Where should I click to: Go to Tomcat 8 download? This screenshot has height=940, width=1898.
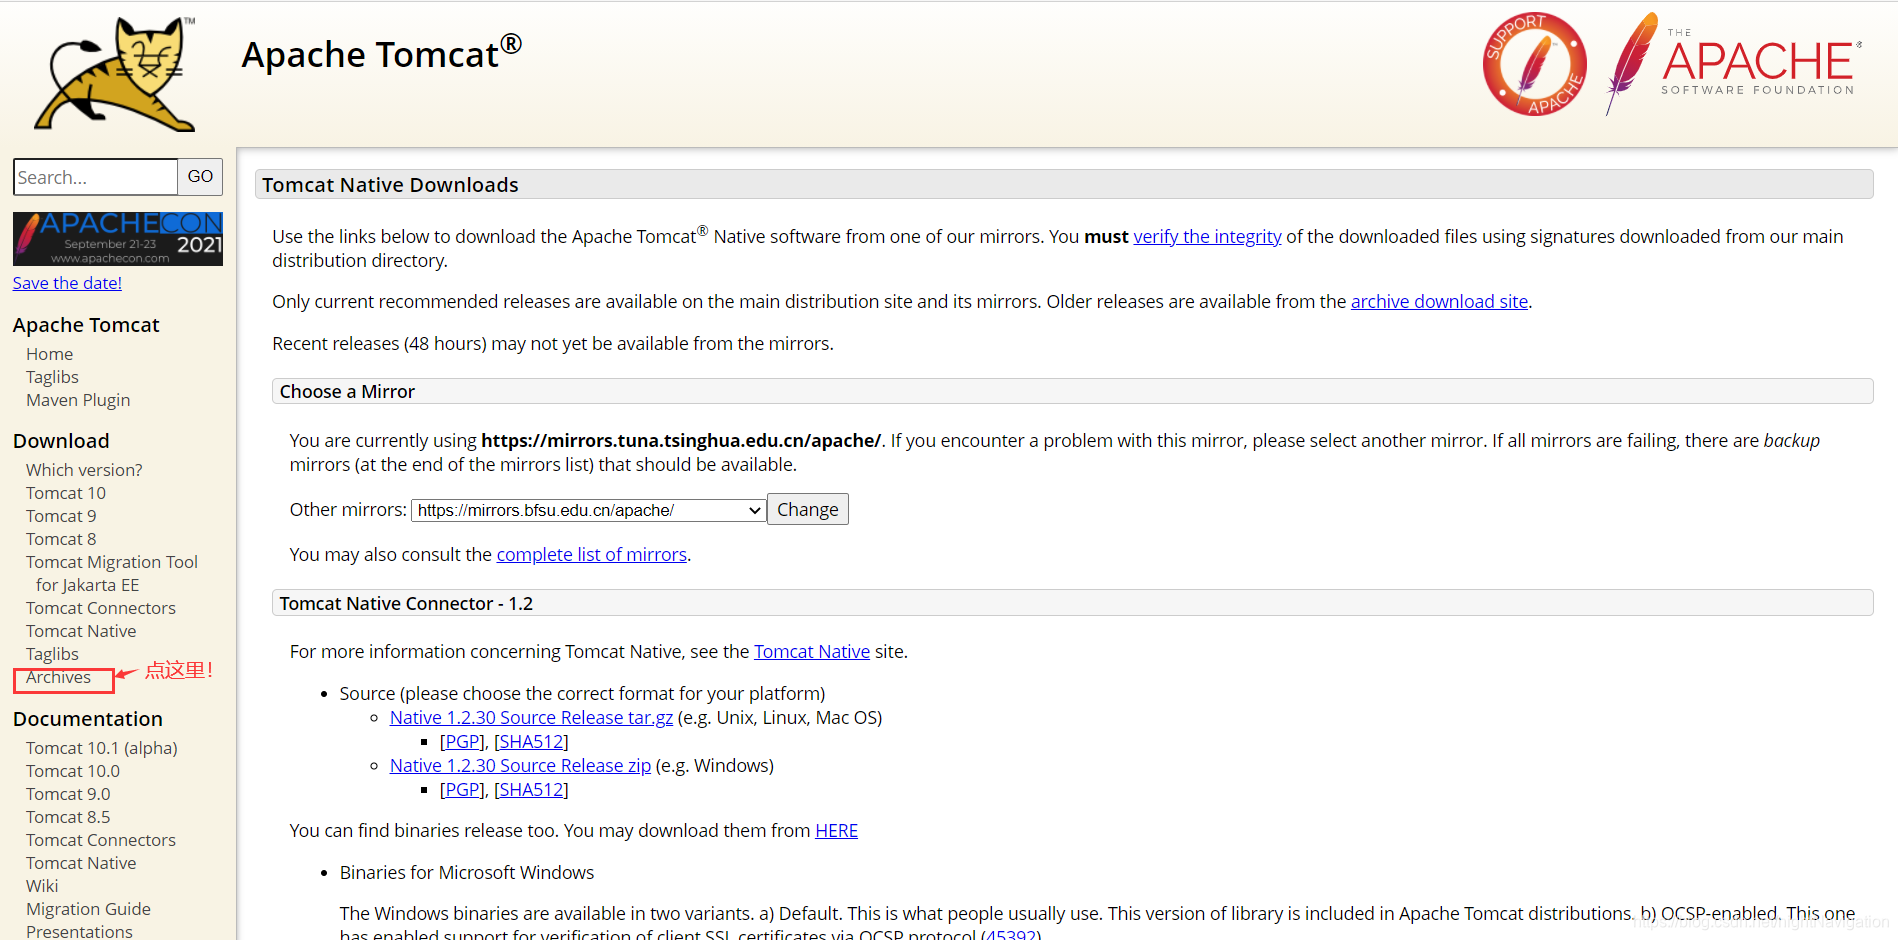pos(61,539)
